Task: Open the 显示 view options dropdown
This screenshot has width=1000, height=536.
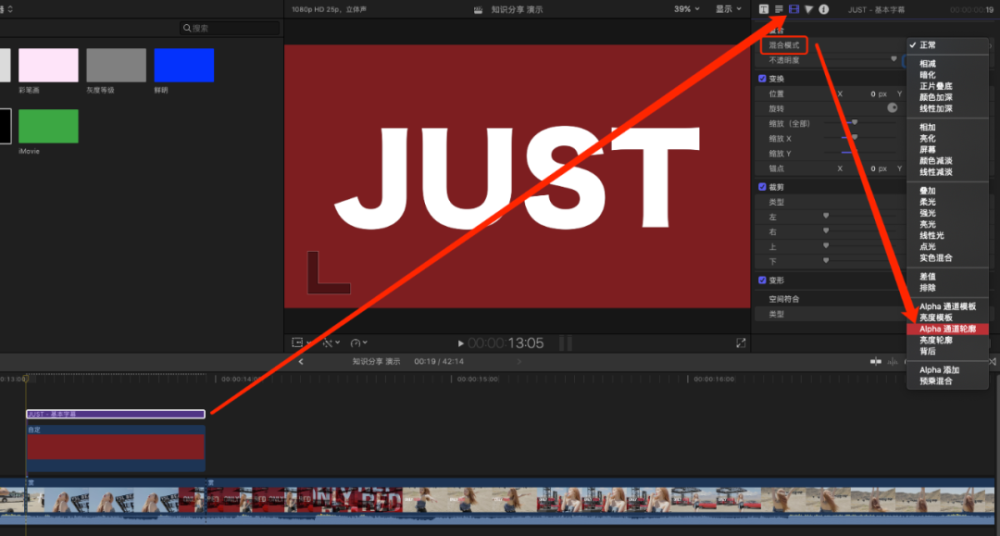Action: pos(728,9)
